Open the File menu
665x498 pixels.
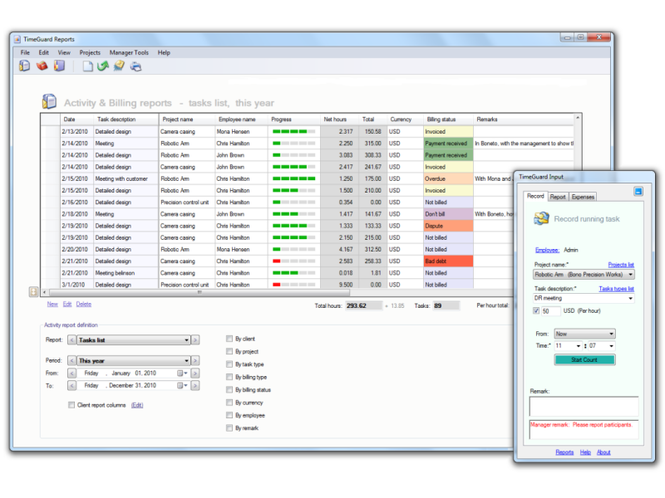click(x=25, y=53)
